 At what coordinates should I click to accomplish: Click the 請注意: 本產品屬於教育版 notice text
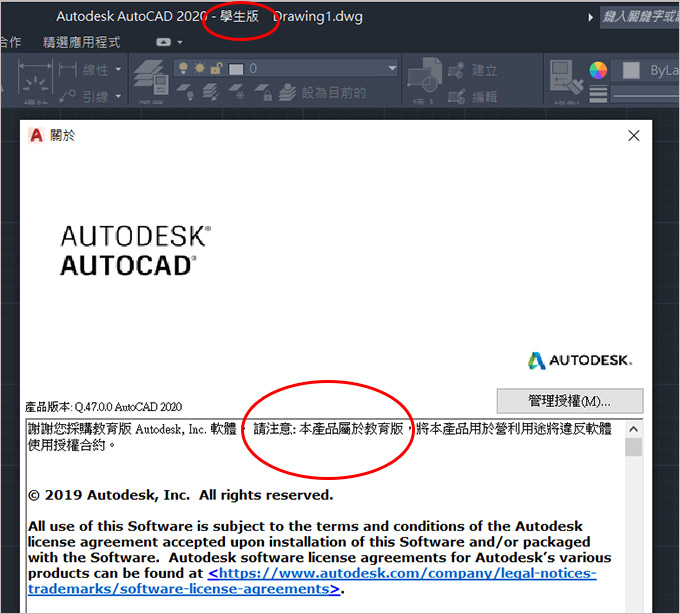coord(328,429)
